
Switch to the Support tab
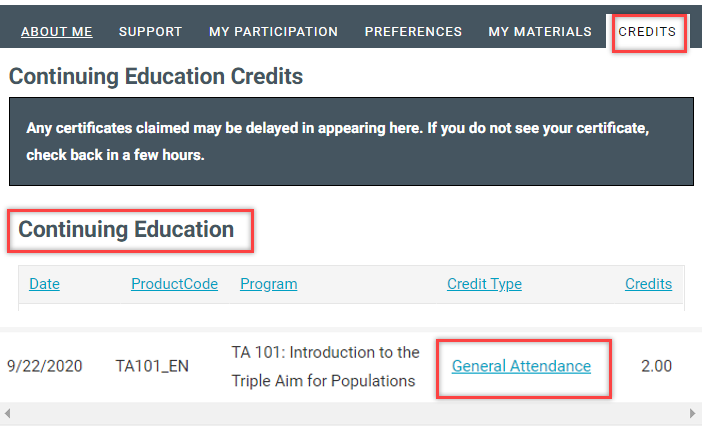[x=150, y=32]
